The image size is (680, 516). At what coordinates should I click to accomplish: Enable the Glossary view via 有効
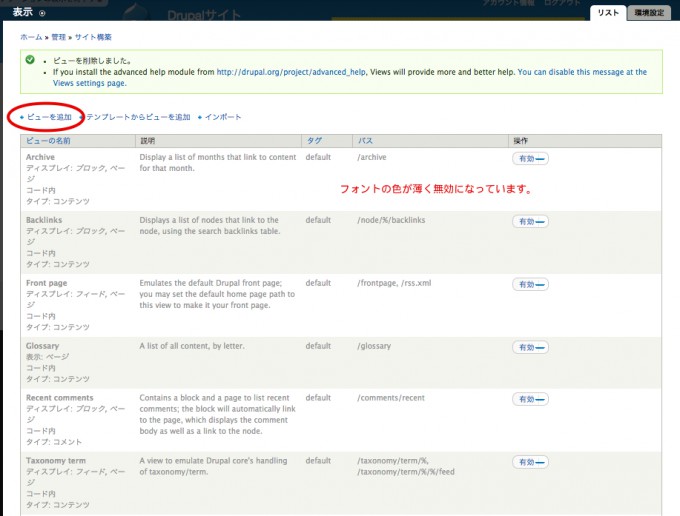(523, 347)
